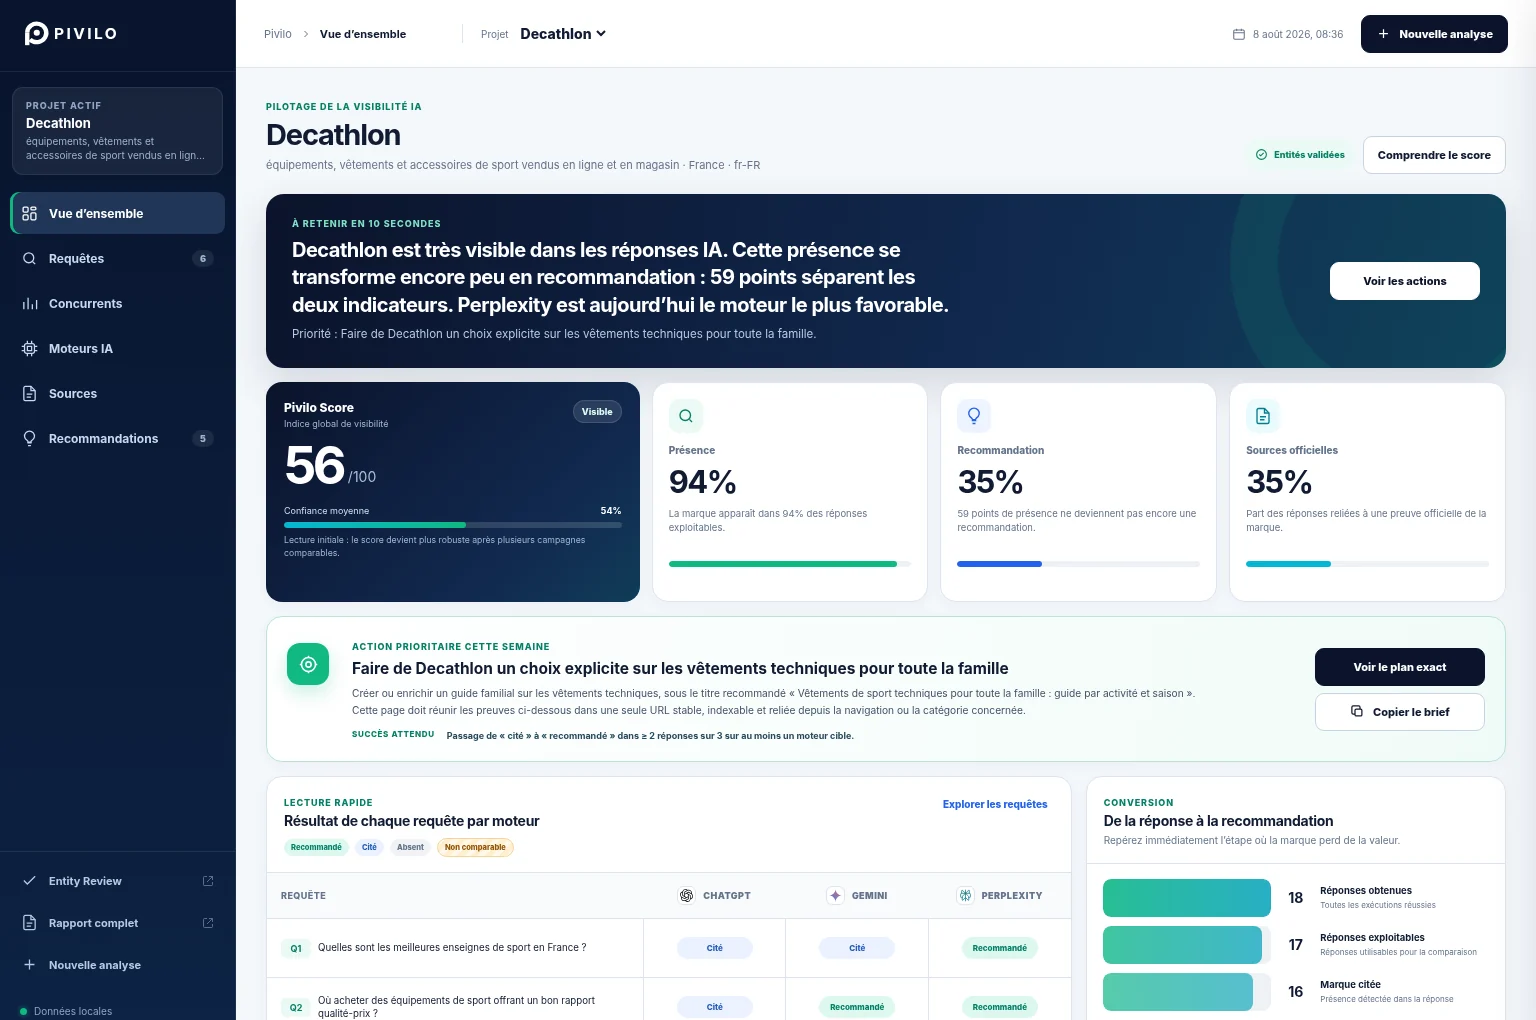
Task: Click the Perplexity column icon
Action: pyautogui.click(x=965, y=896)
